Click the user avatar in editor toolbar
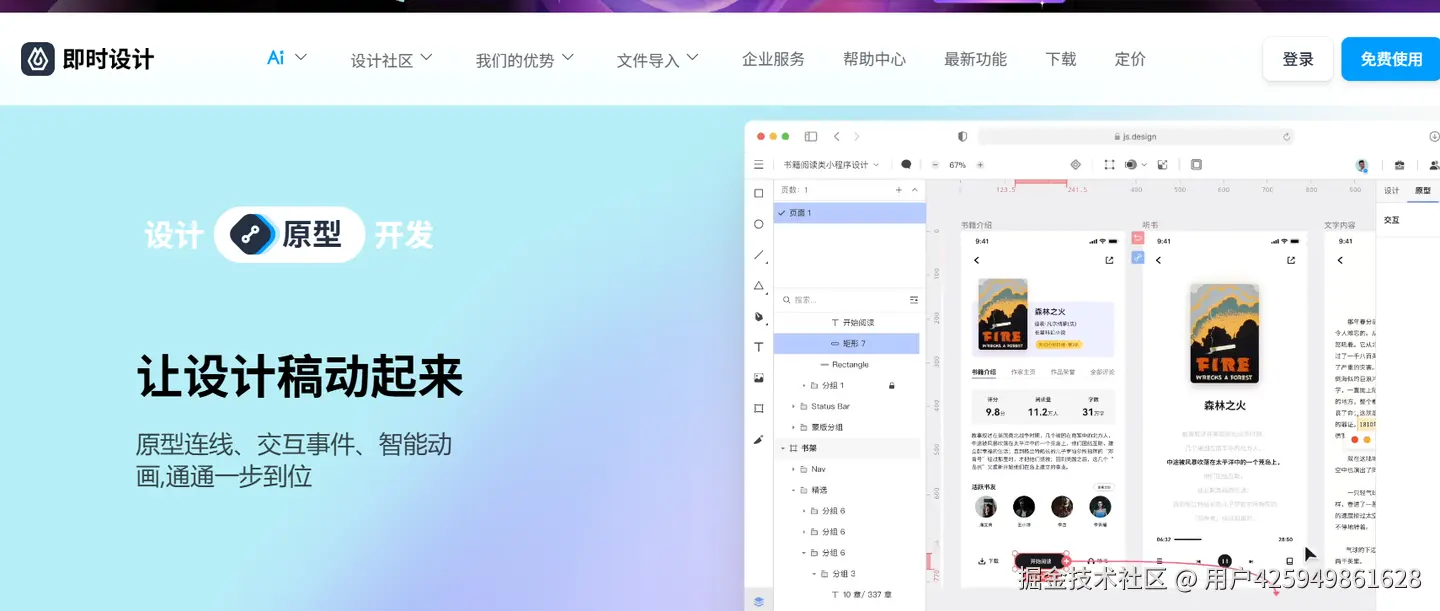The image size is (1440, 611). [1362, 165]
